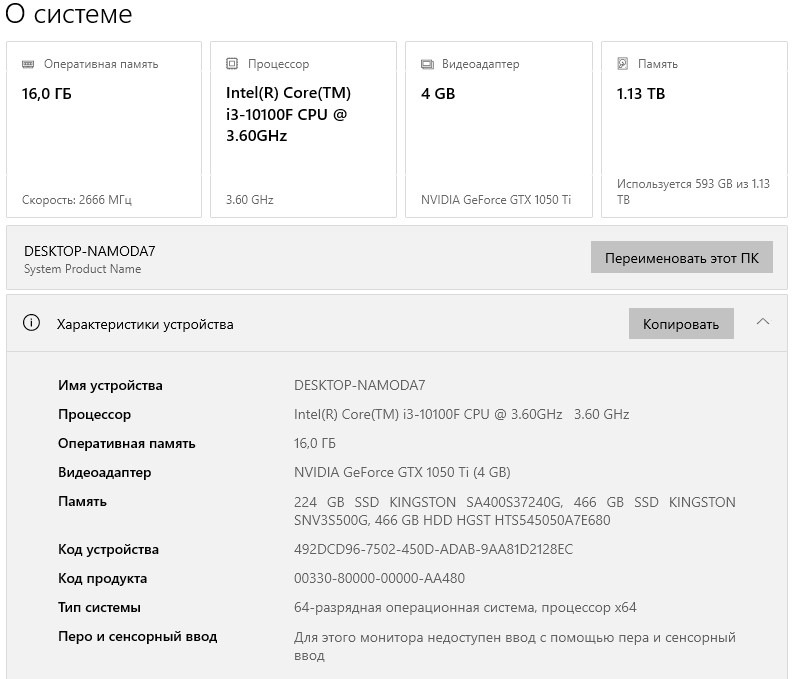Click the Характеристики устройства header title

(x=145, y=324)
